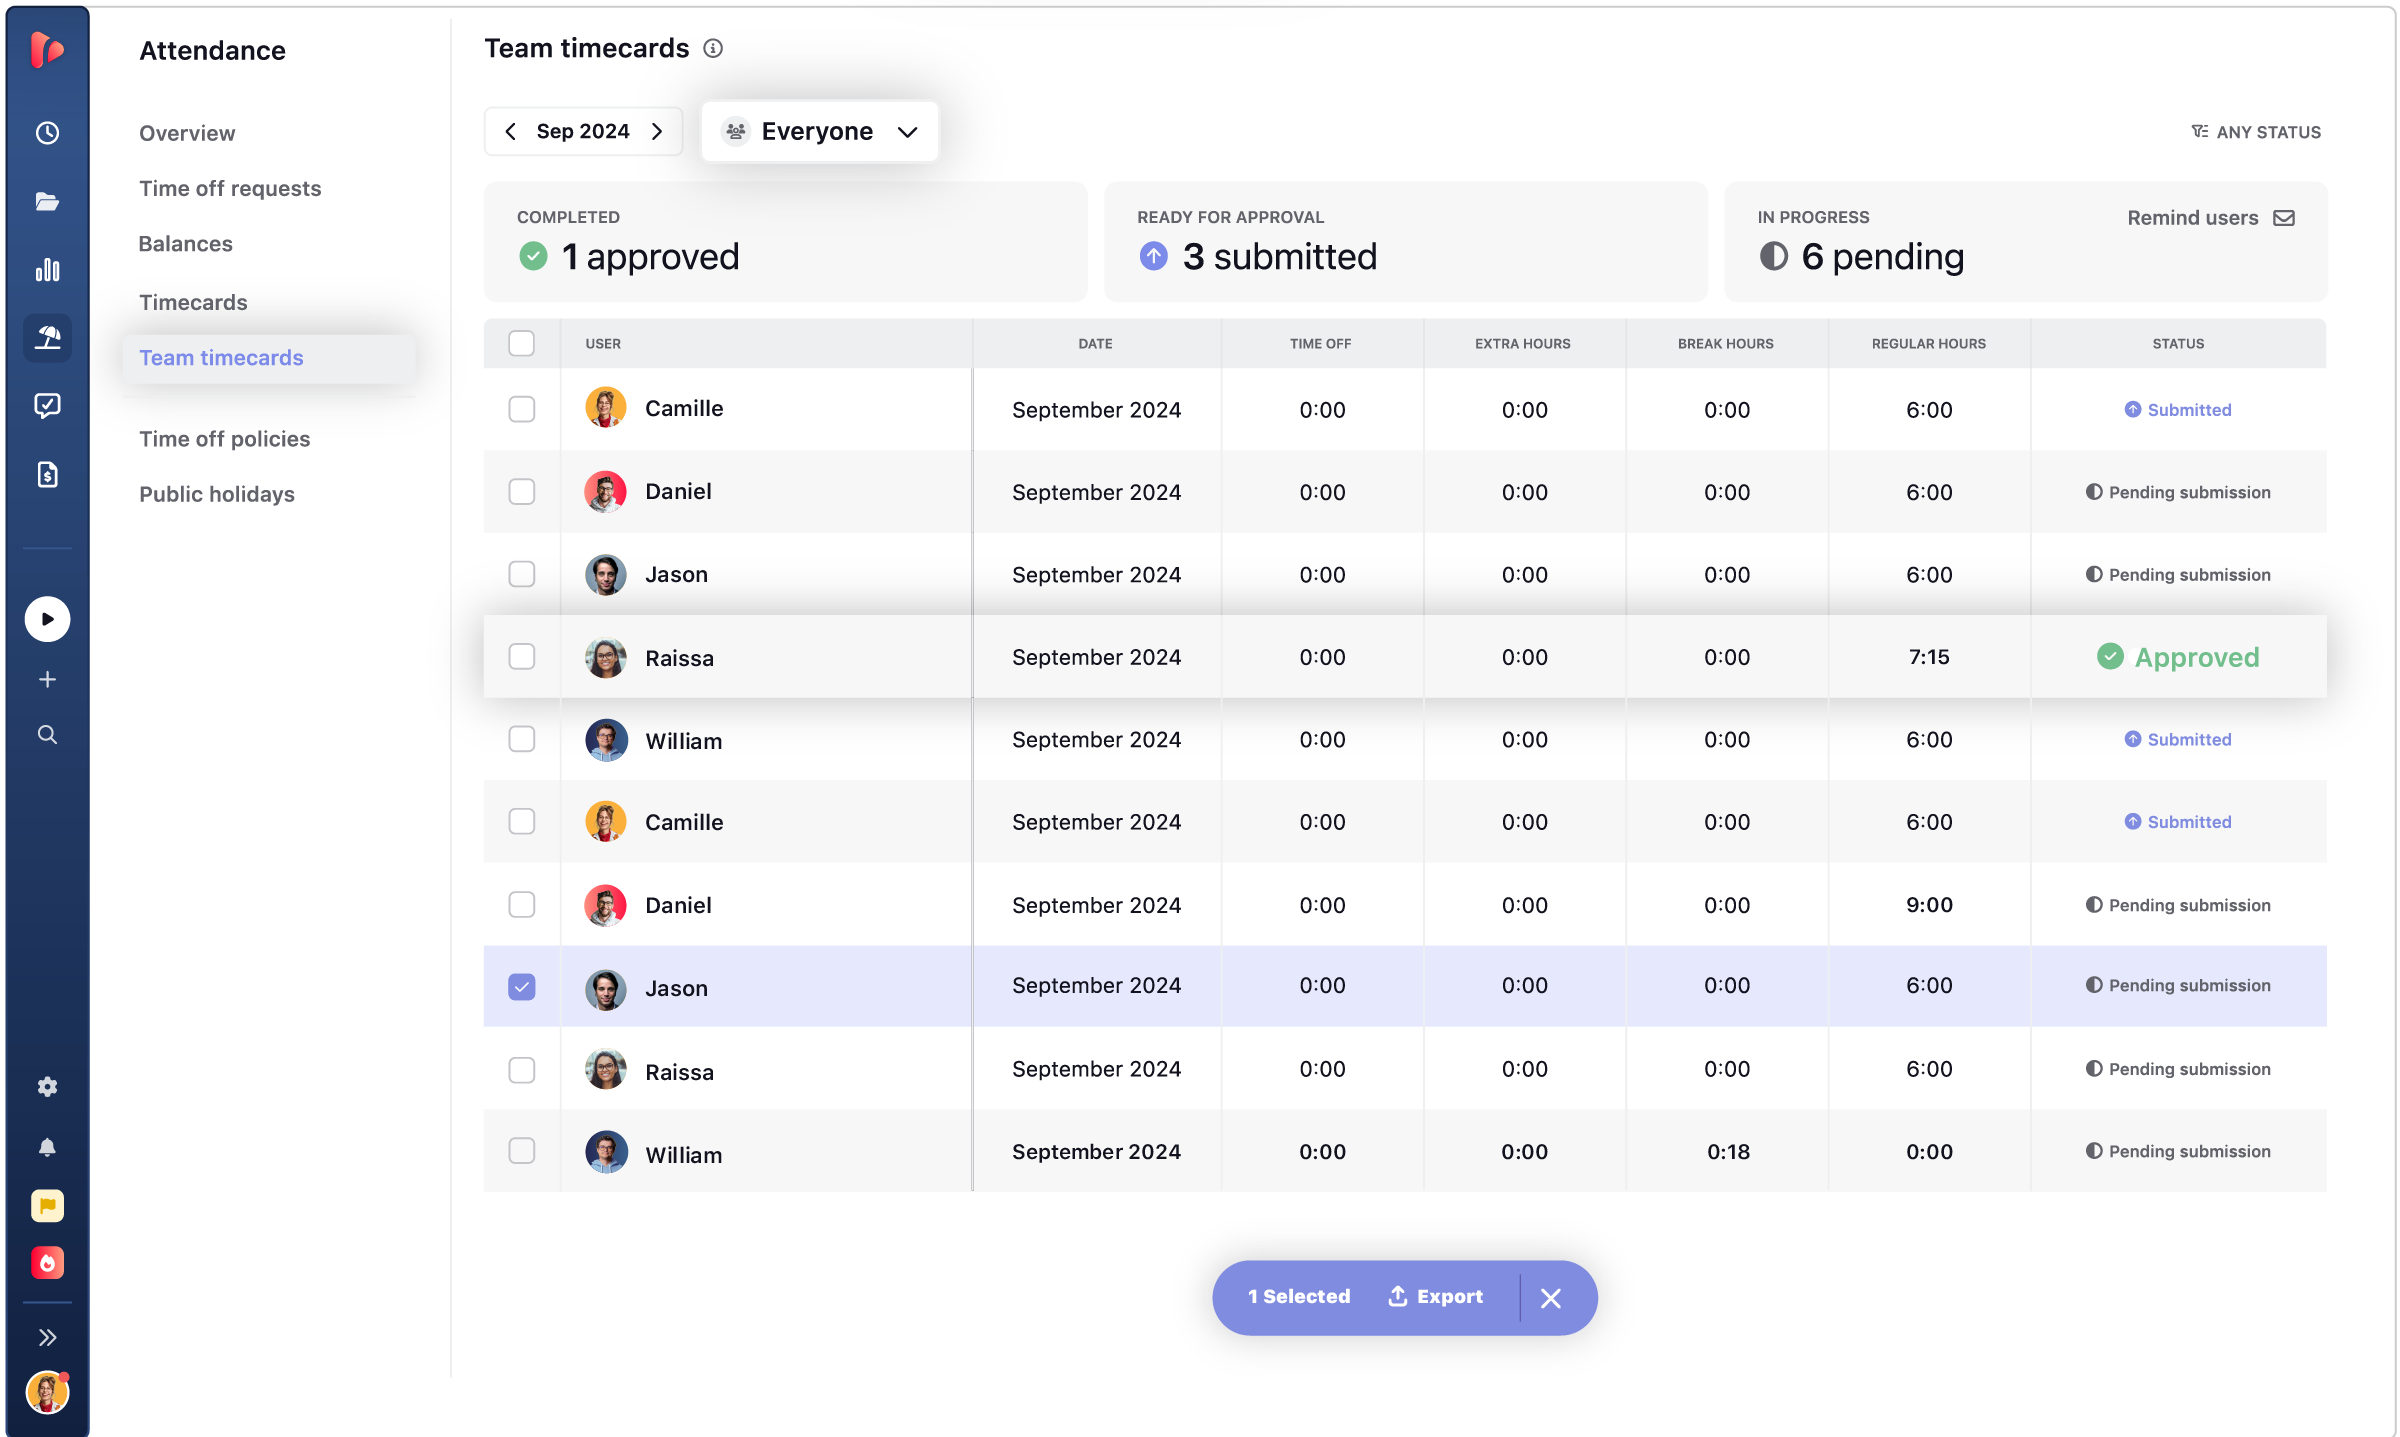The height and width of the screenshot is (1437, 2400).
Task: Click the Export button in selection bar
Action: coord(1435,1297)
